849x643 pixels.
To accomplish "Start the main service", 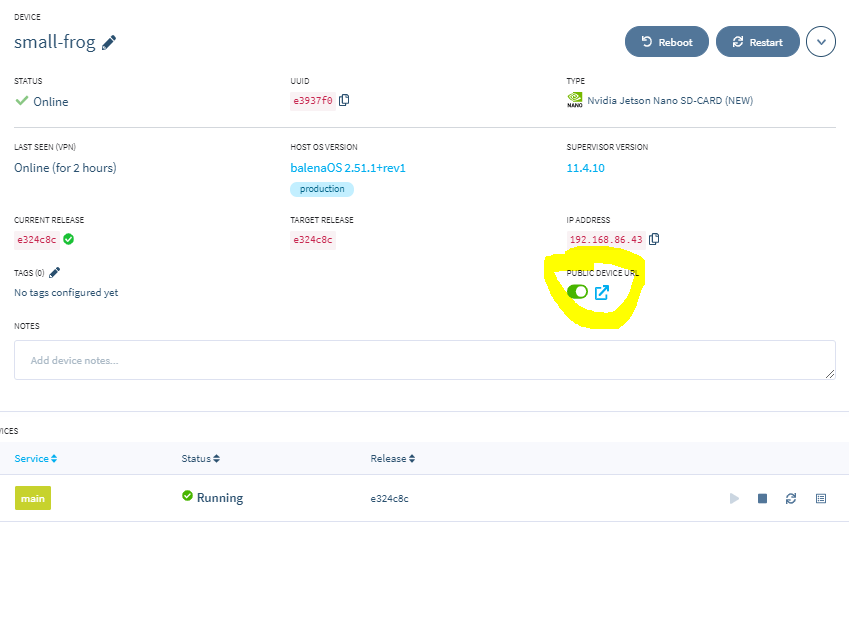I will pyautogui.click(x=734, y=498).
